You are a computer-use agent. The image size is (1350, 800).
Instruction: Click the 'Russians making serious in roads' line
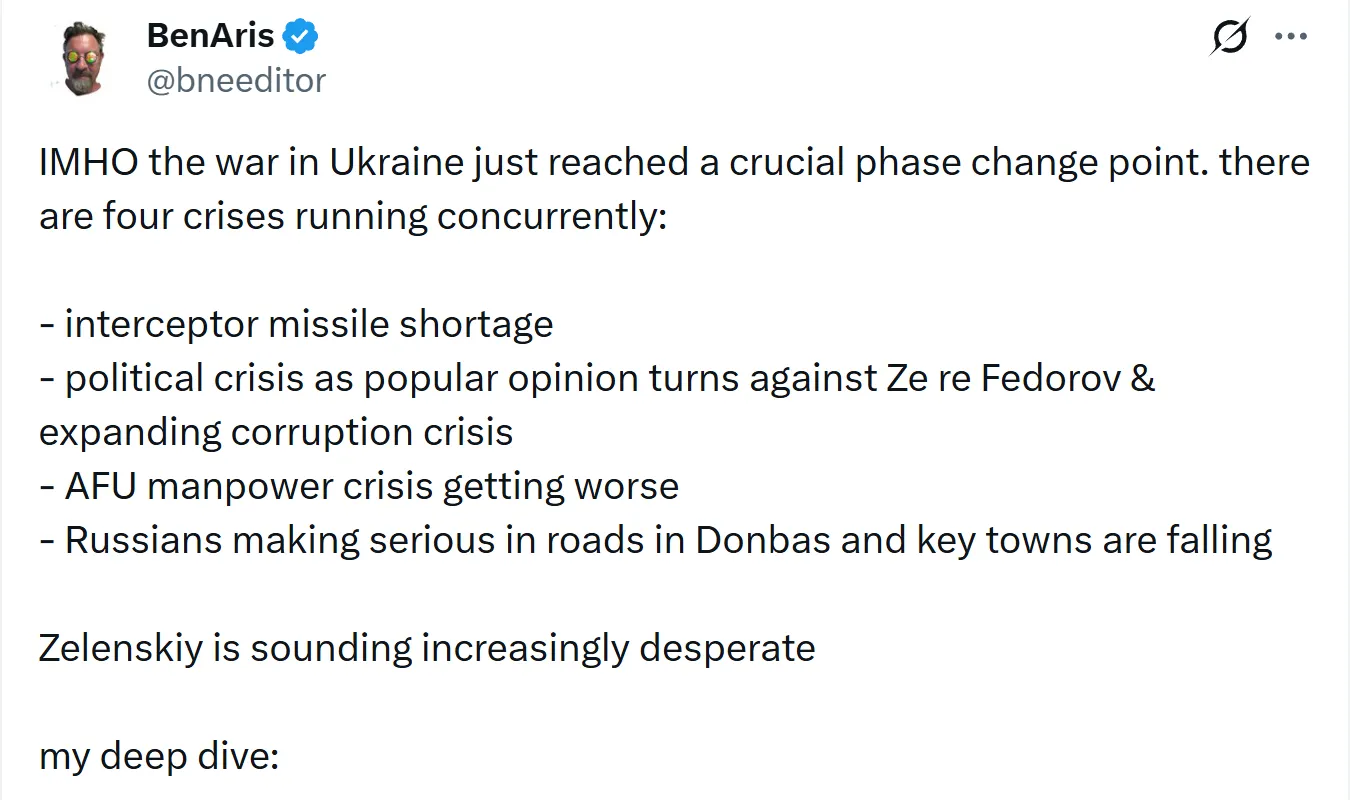pos(655,540)
